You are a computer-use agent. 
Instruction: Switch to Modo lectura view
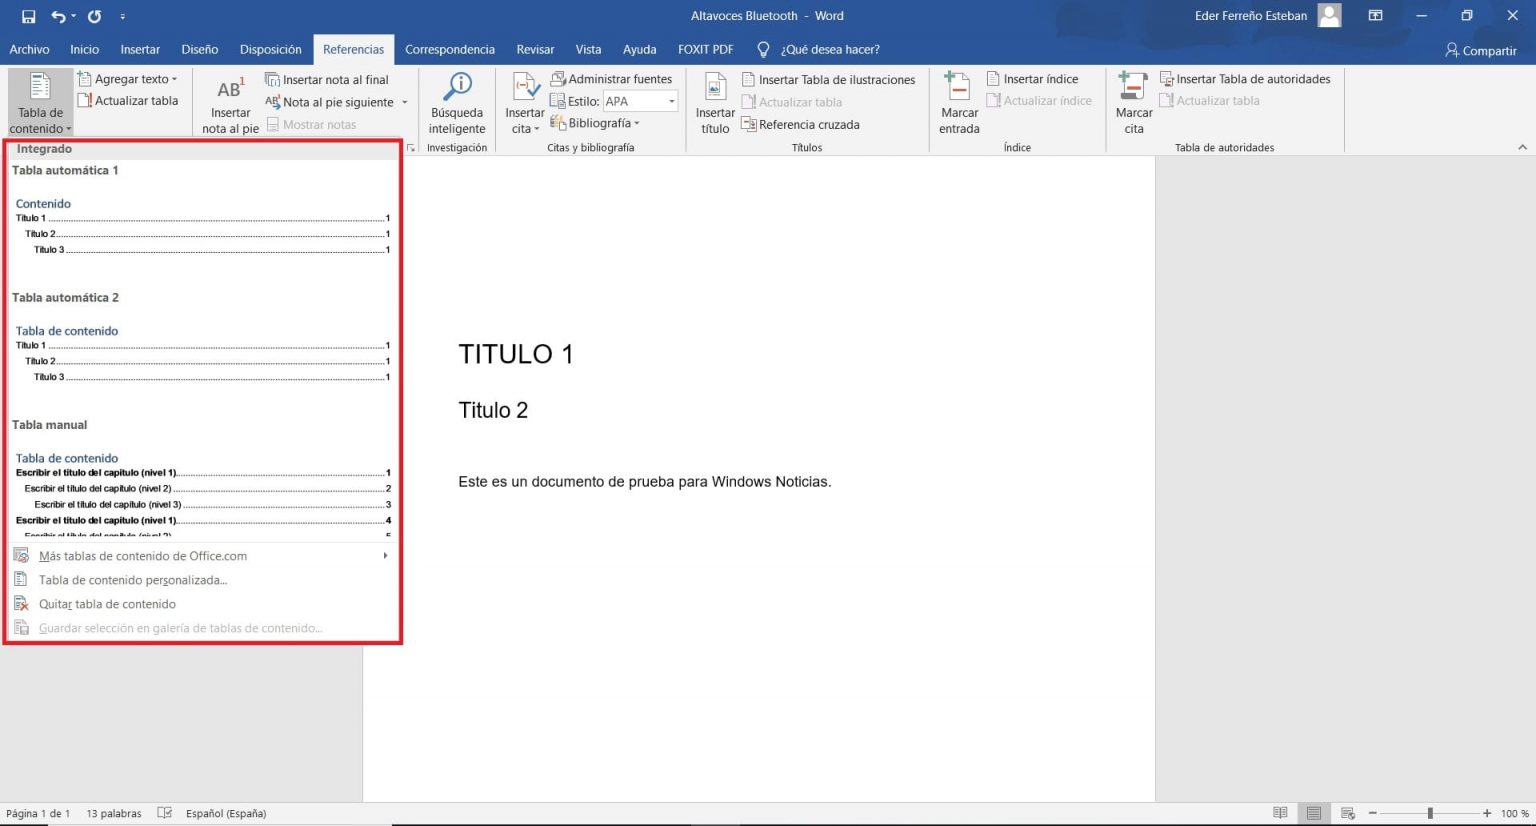[1280, 813]
